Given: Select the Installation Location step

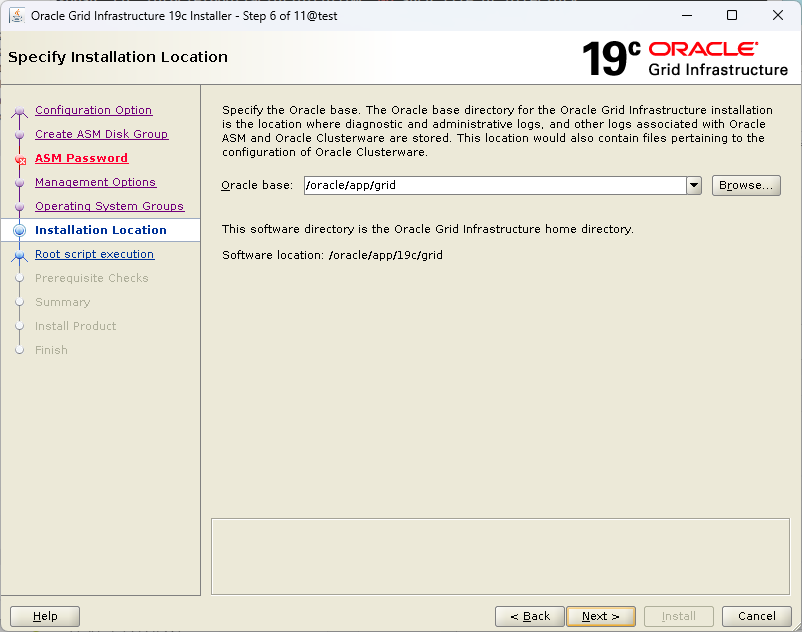Looking at the screenshot, I should 101,230.
